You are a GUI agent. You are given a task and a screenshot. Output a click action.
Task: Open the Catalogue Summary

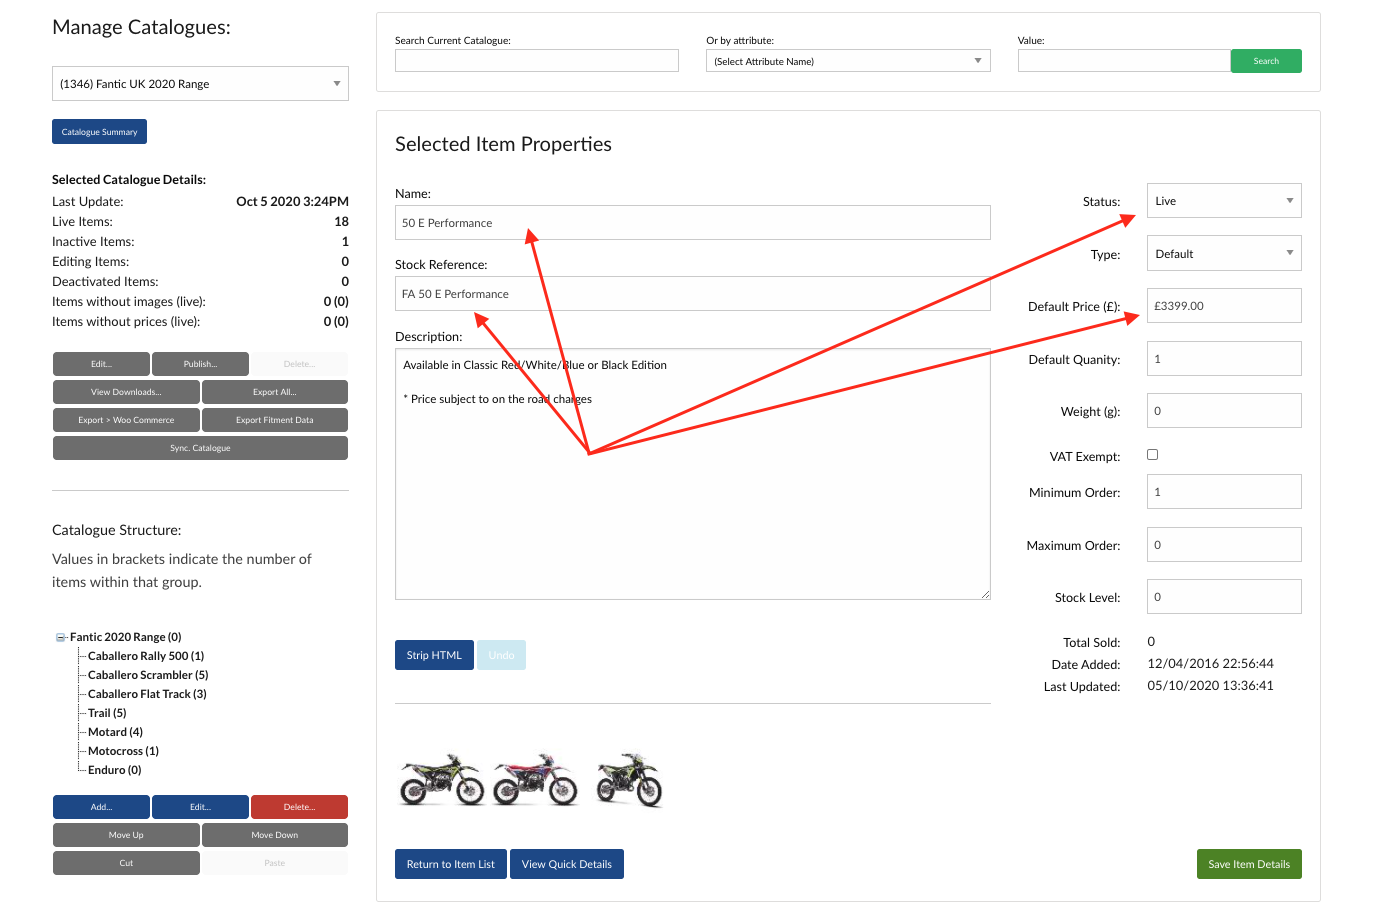pos(99,132)
